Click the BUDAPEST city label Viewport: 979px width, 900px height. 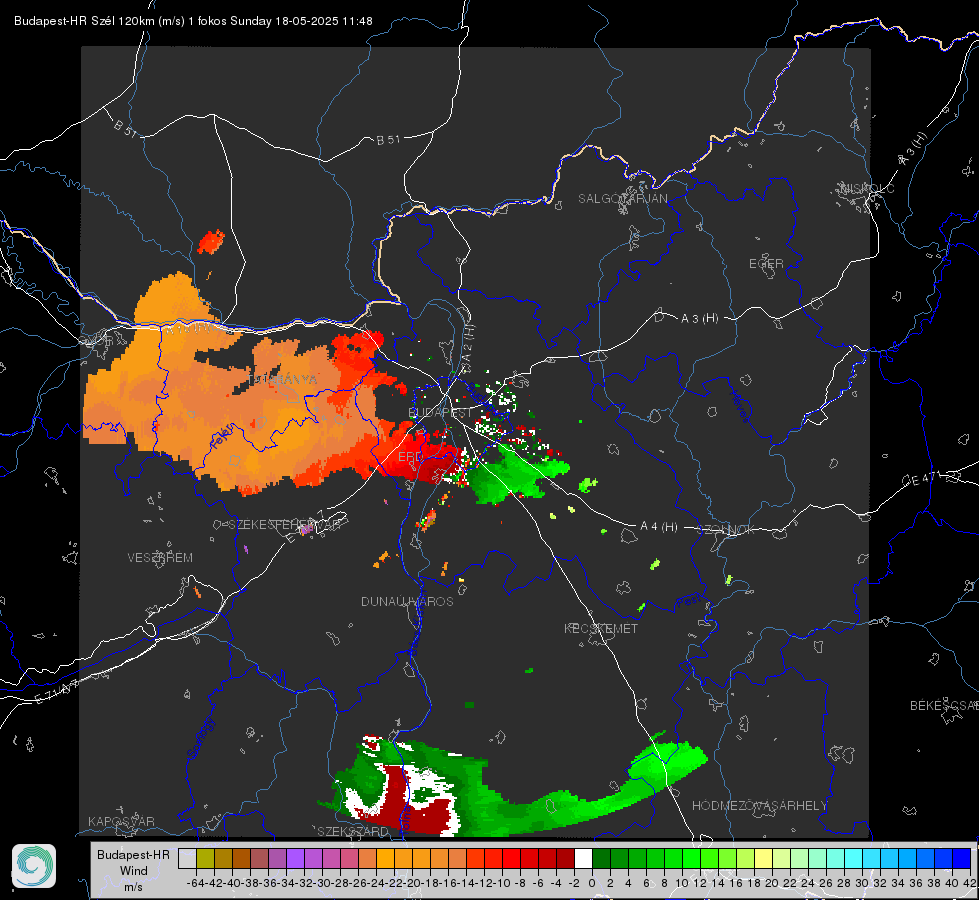point(440,413)
